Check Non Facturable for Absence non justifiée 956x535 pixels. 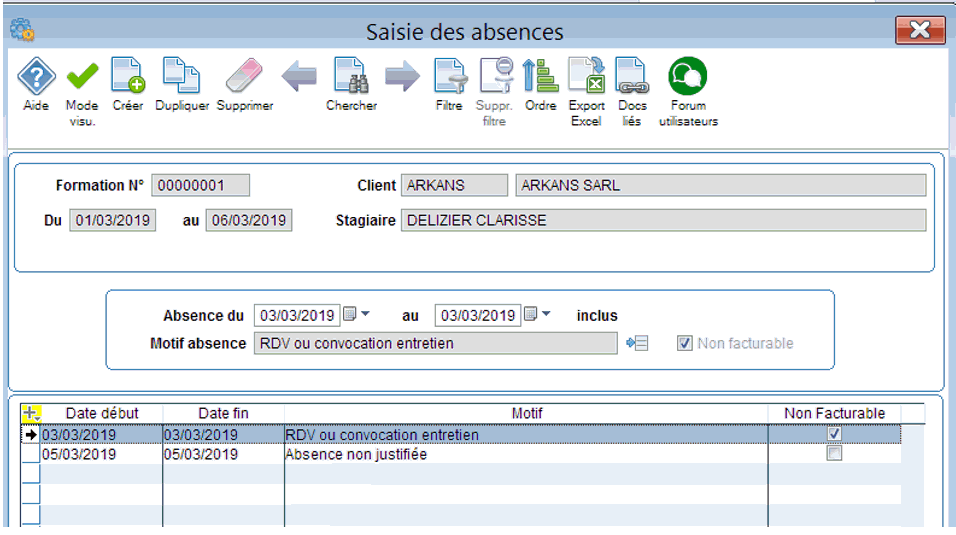pyautogui.click(x=834, y=453)
